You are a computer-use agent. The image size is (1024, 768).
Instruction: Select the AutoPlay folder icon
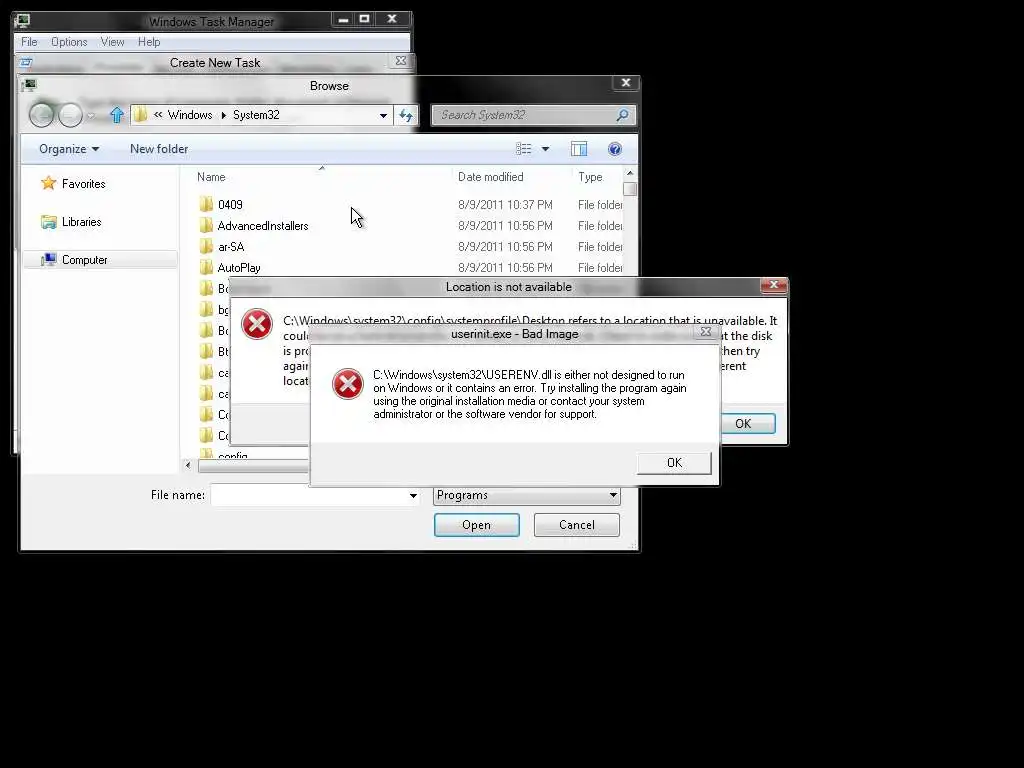pos(206,267)
